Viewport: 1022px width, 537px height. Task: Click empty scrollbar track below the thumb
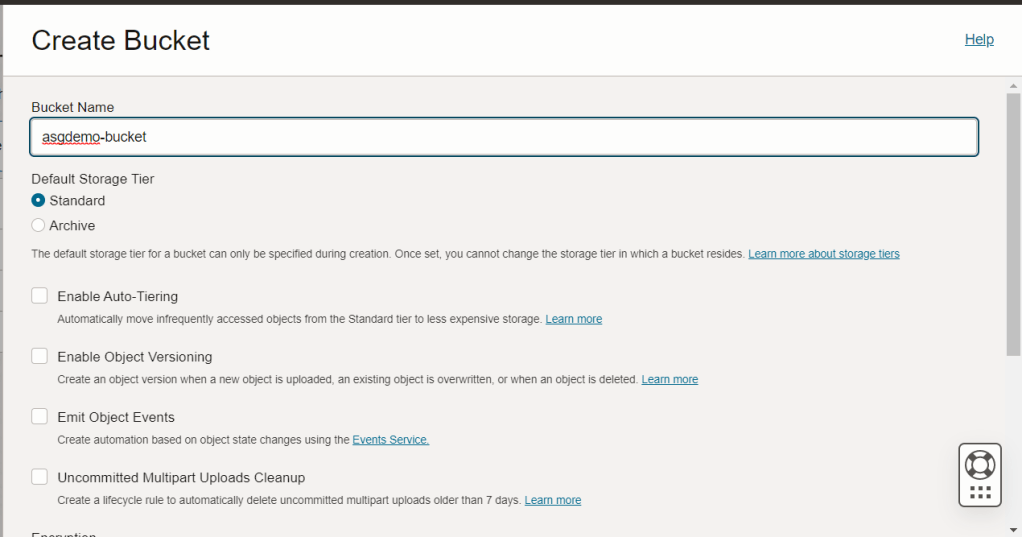click(1012, 440)
